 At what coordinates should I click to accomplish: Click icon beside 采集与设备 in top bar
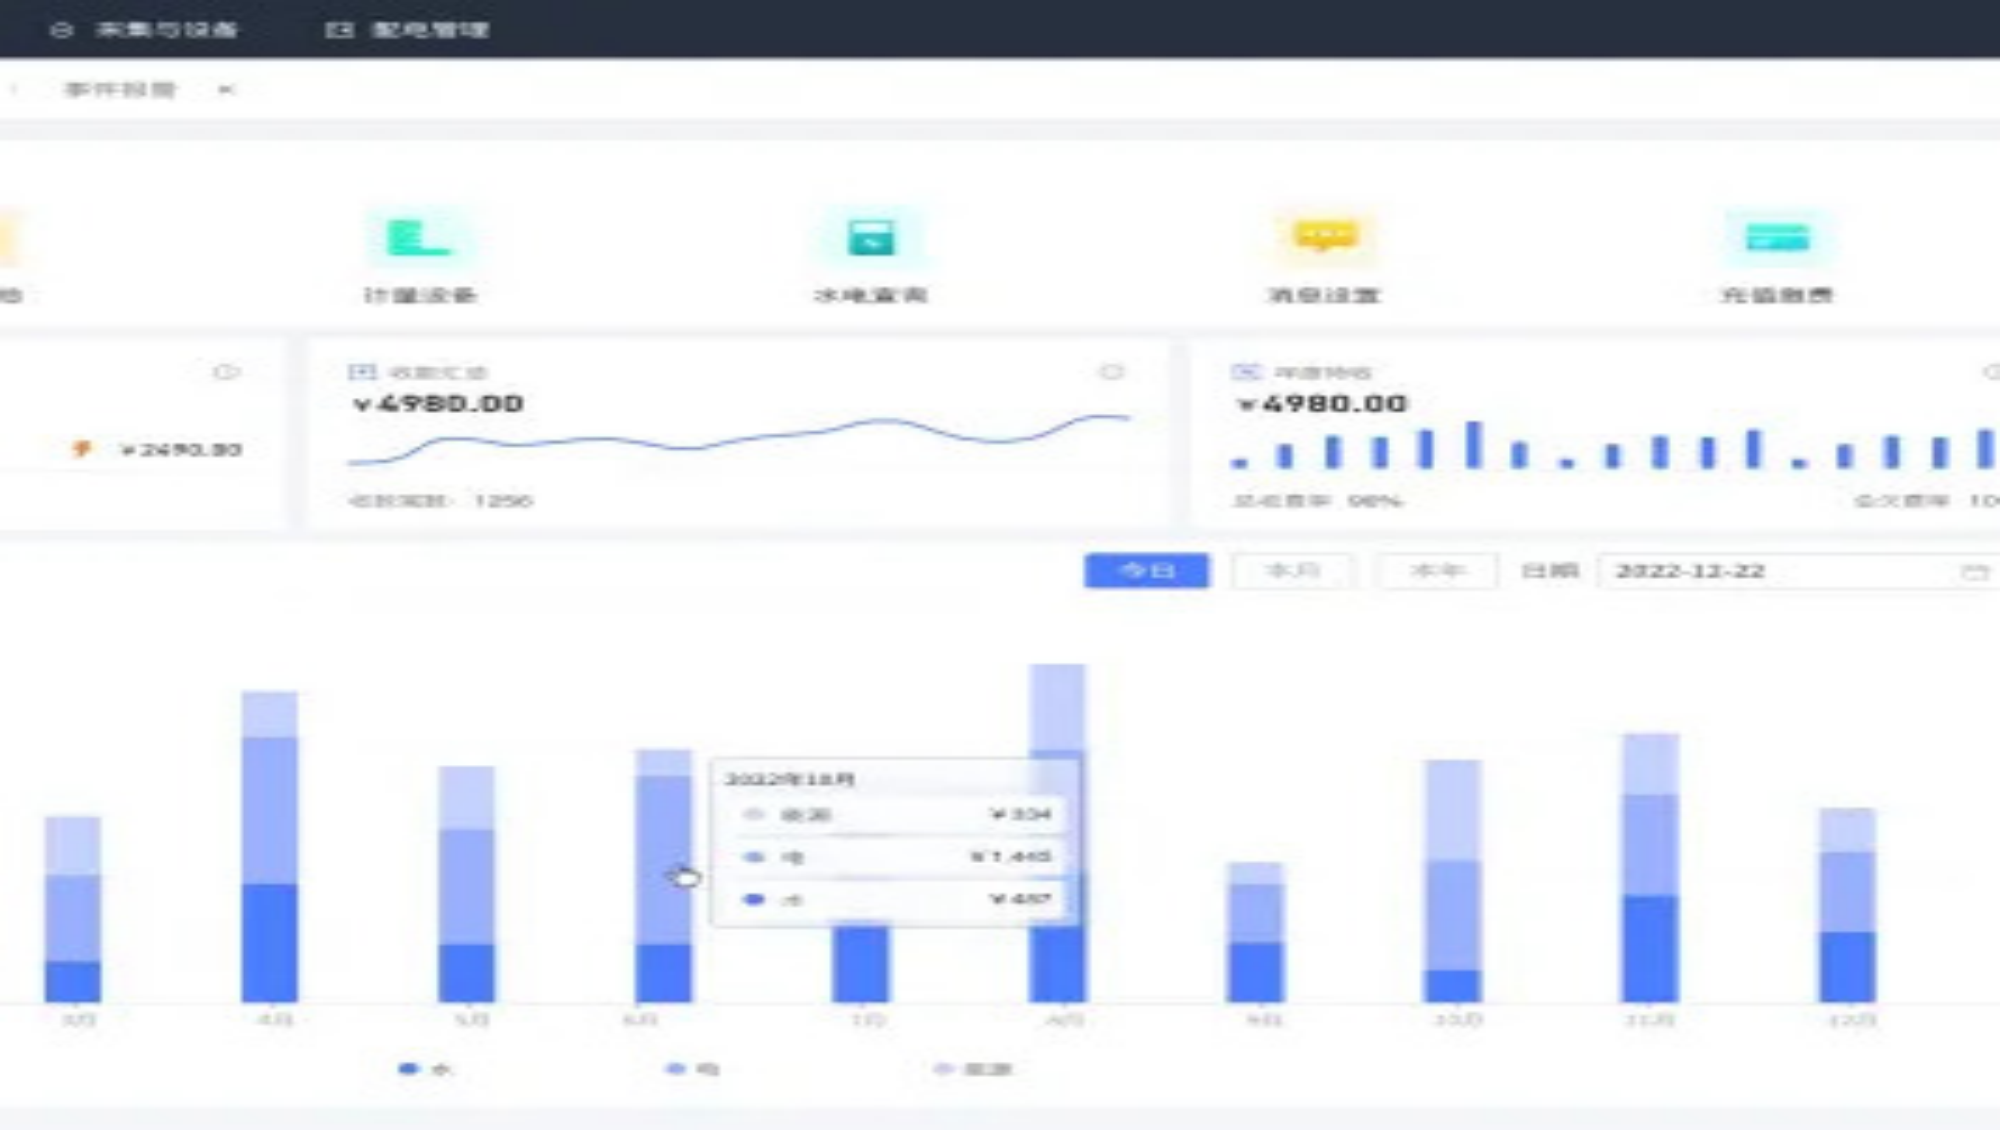(61, 30)
